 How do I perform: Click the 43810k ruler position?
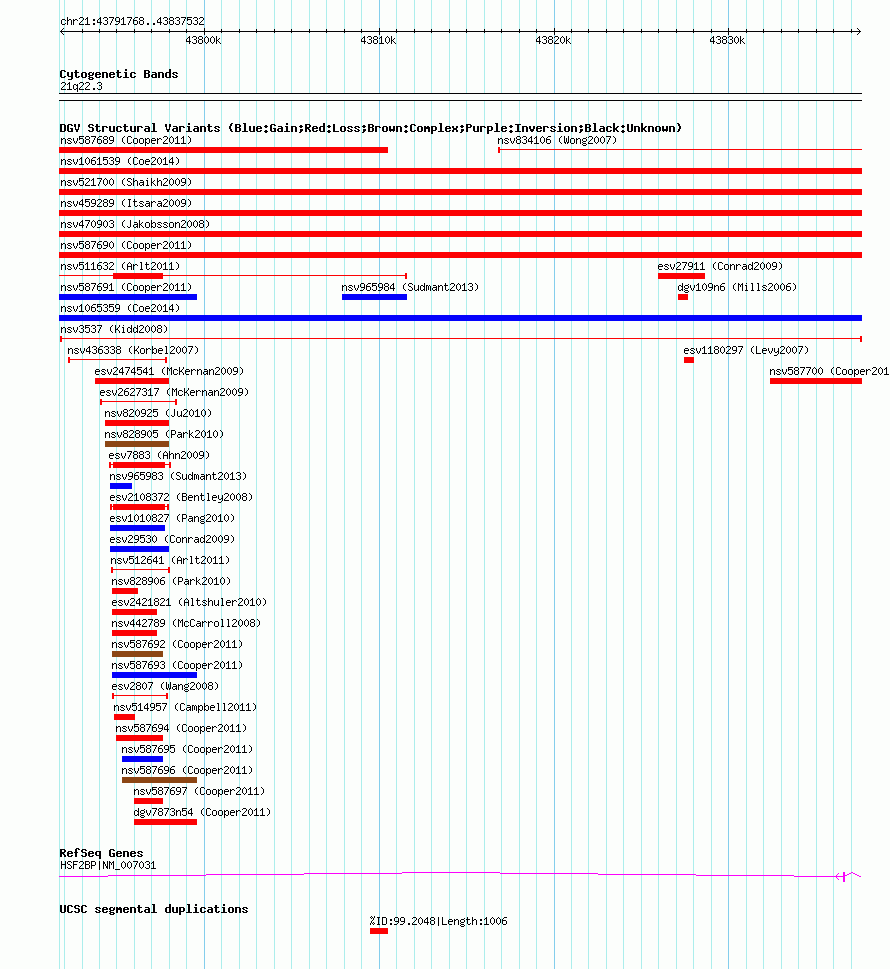(378, 40)
